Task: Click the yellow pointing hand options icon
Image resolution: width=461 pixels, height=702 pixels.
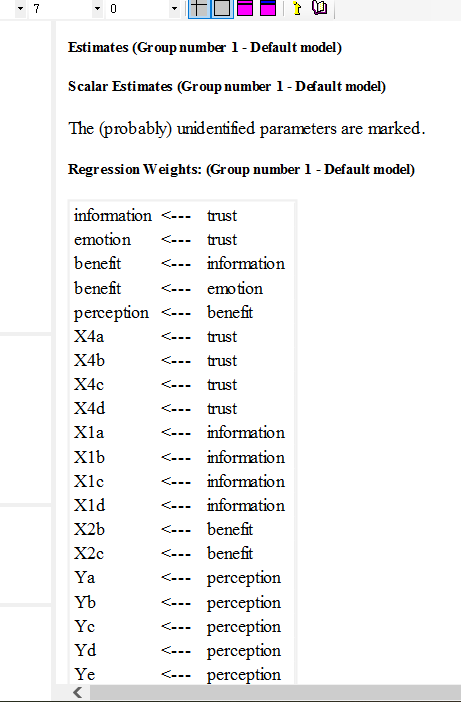Action: click(297, 8)
